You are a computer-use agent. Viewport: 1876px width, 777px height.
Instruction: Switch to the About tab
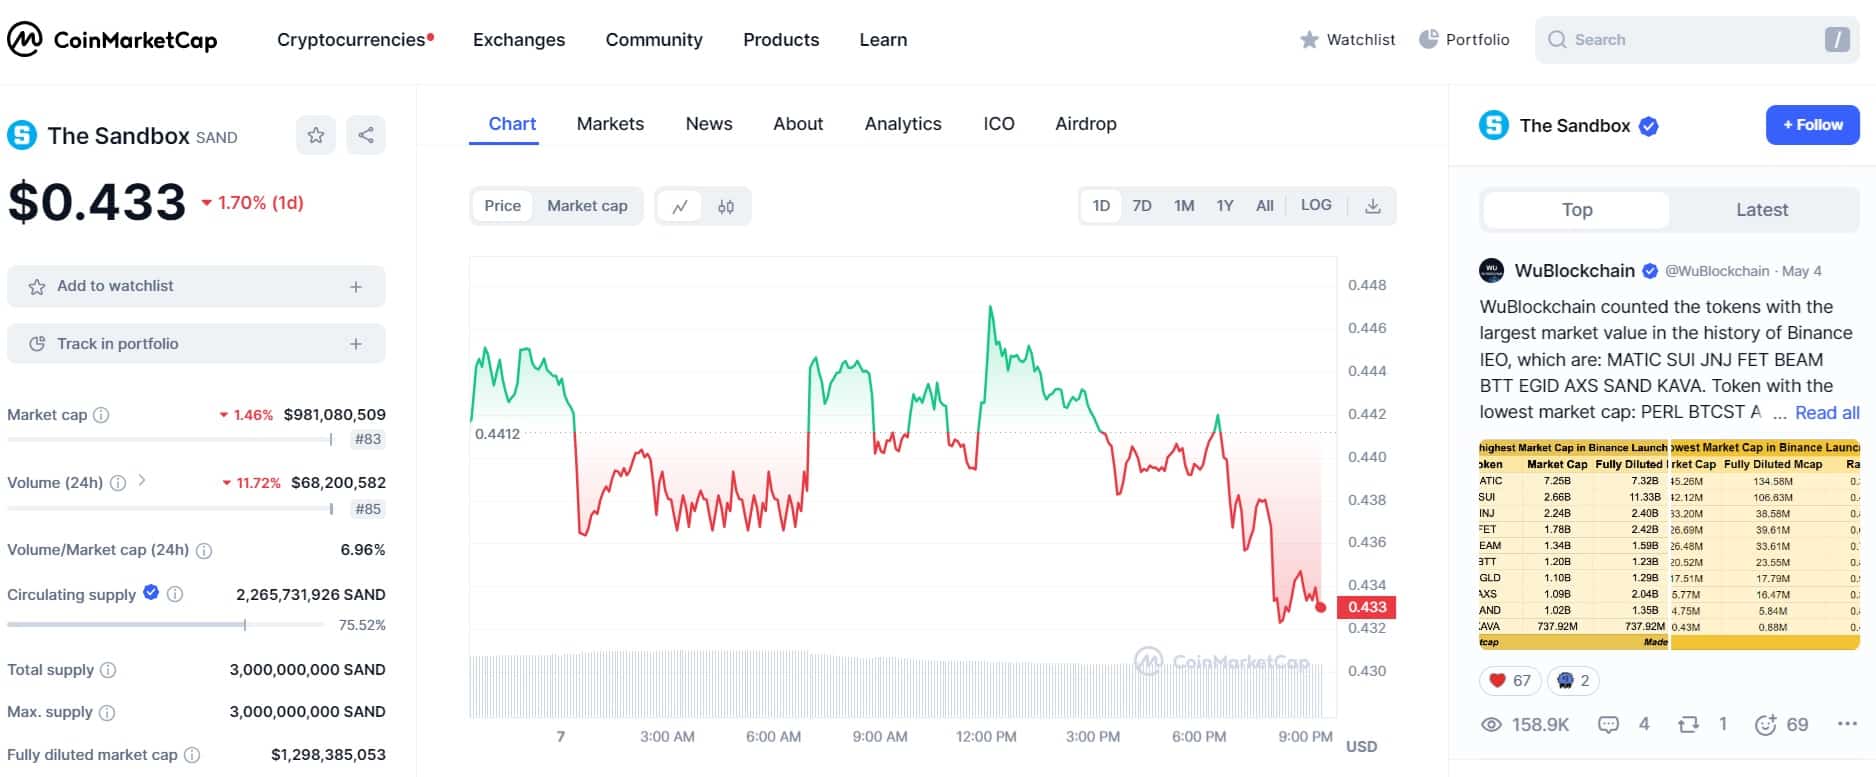click(798, 124)
